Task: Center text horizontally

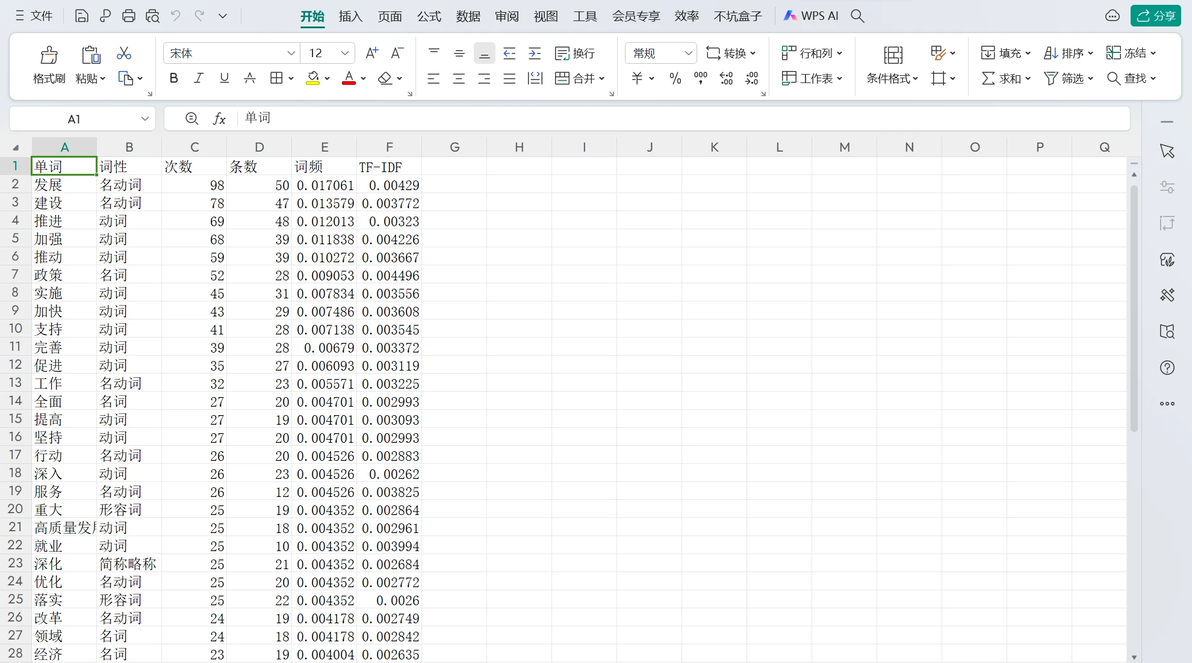Action: tap(459, 78)
